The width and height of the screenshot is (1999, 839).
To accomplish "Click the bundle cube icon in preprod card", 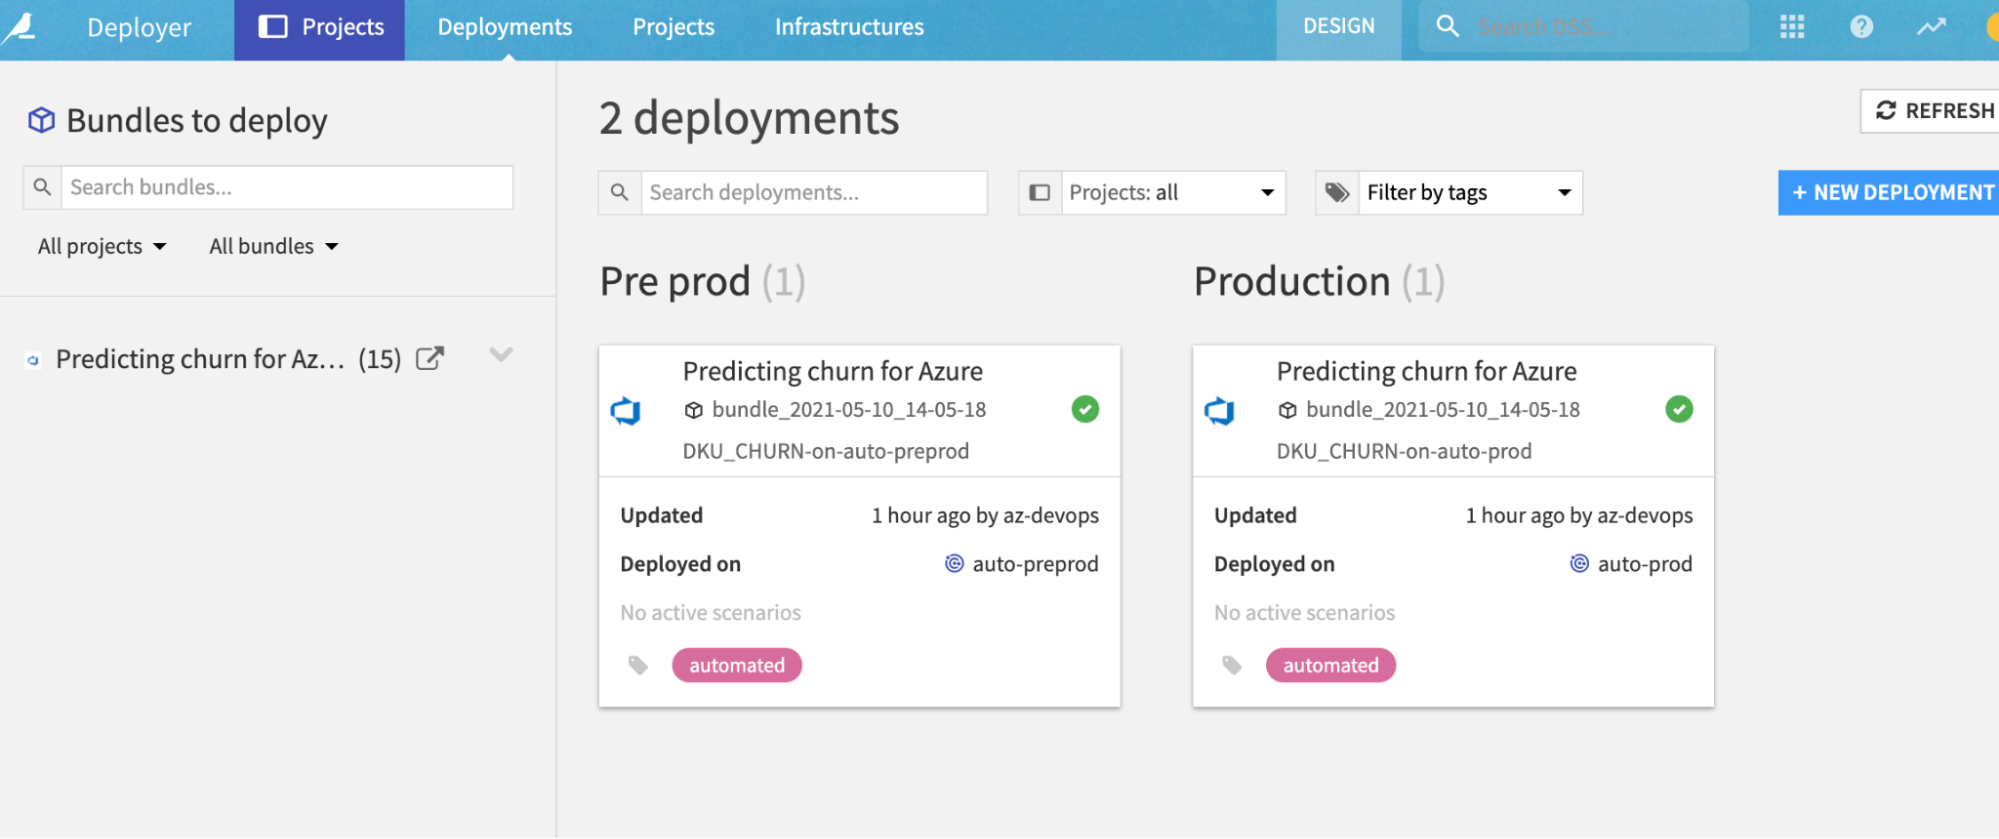I will click(694, 410).
